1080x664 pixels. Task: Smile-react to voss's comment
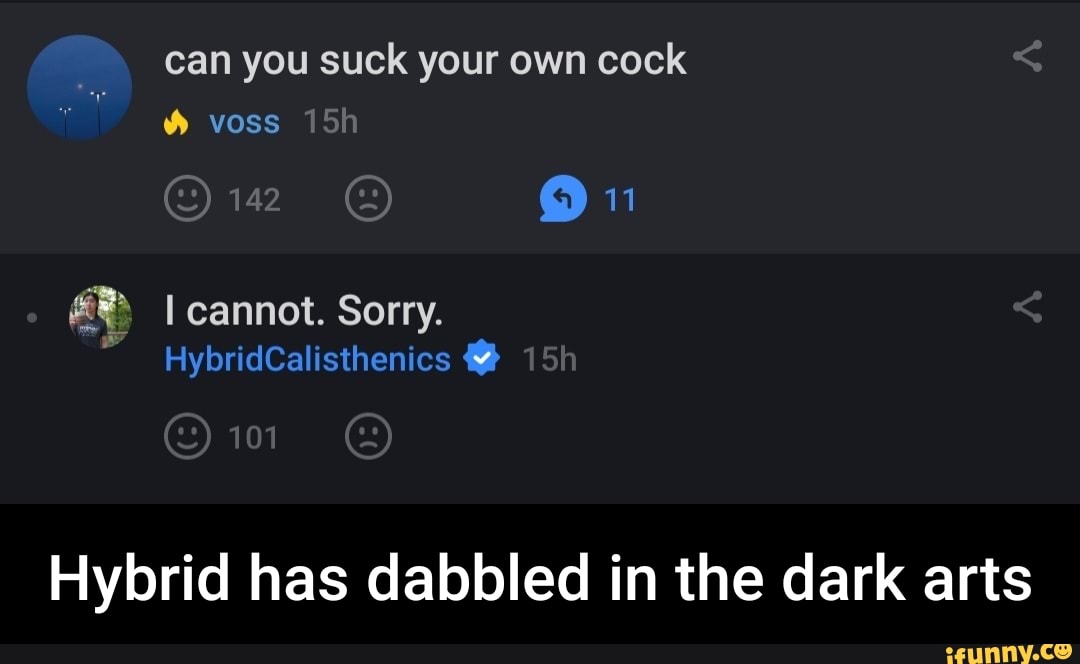click(x=187, y=198)
